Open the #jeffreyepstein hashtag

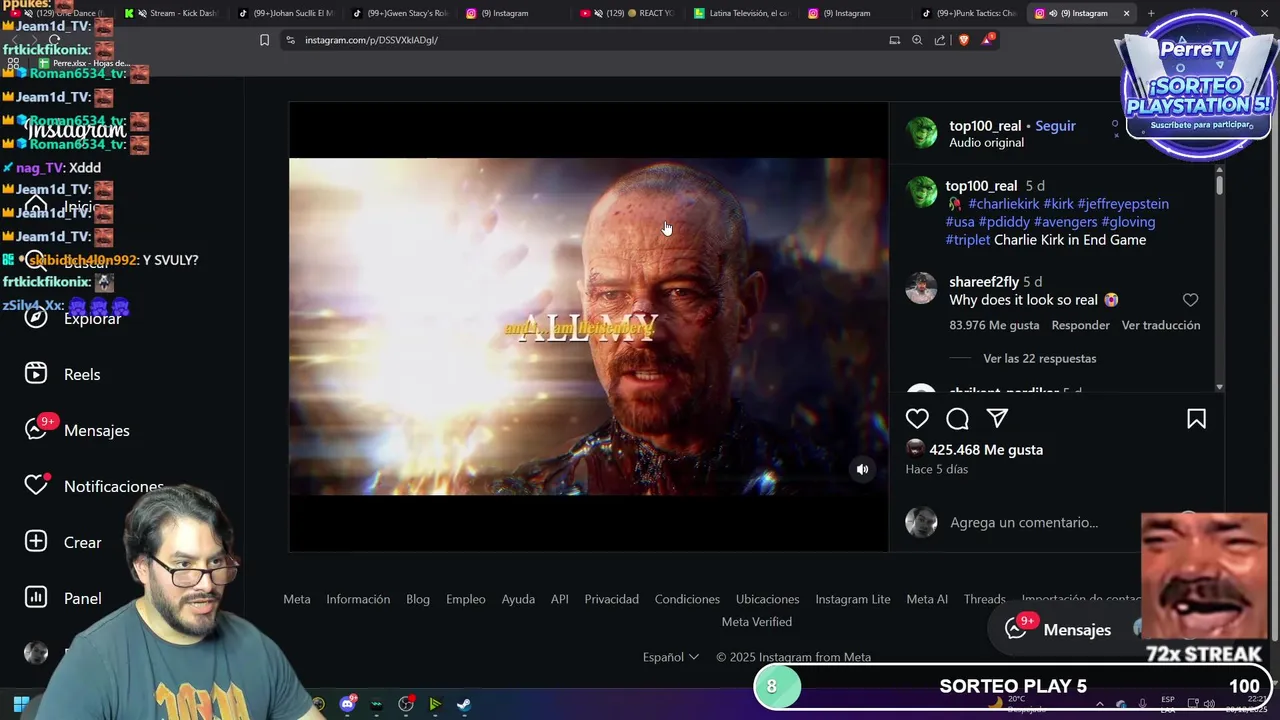tap(1123, 204)
